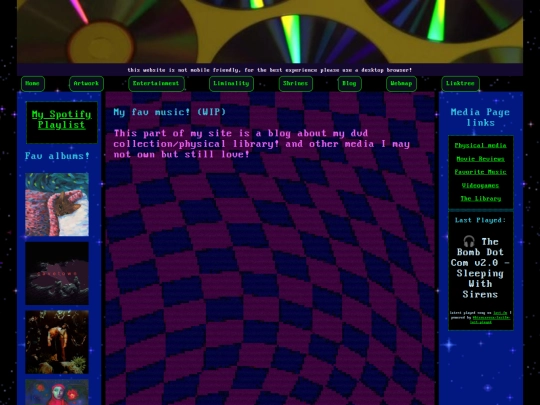The image size is (540, 405).
Task: Click the CD discs header banner image
Action: (x=270, y=31)
